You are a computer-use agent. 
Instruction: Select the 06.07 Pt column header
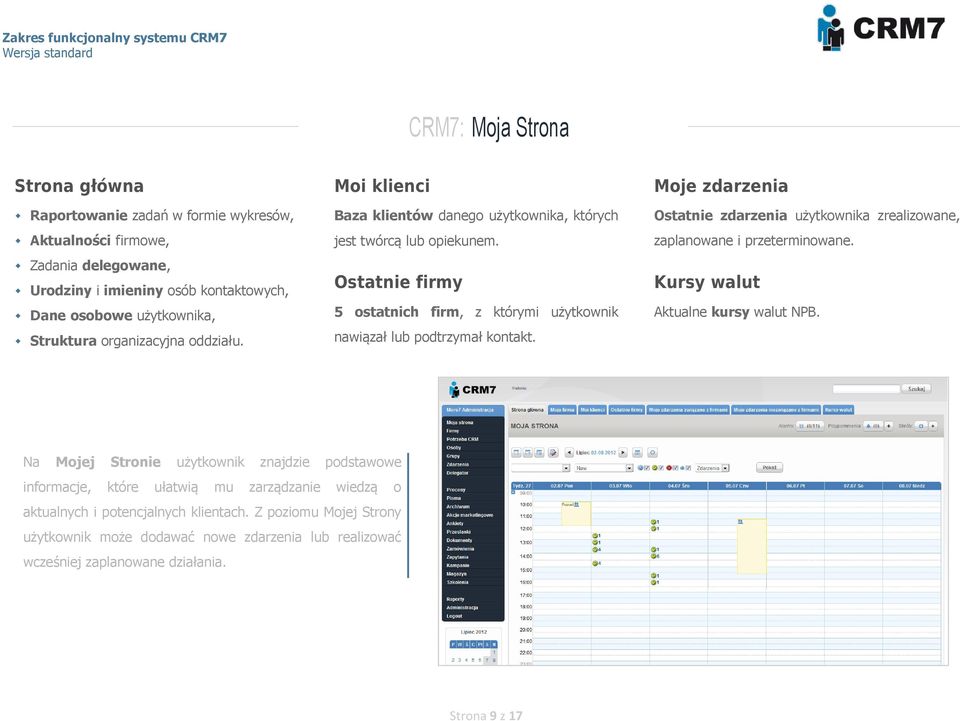795,486
